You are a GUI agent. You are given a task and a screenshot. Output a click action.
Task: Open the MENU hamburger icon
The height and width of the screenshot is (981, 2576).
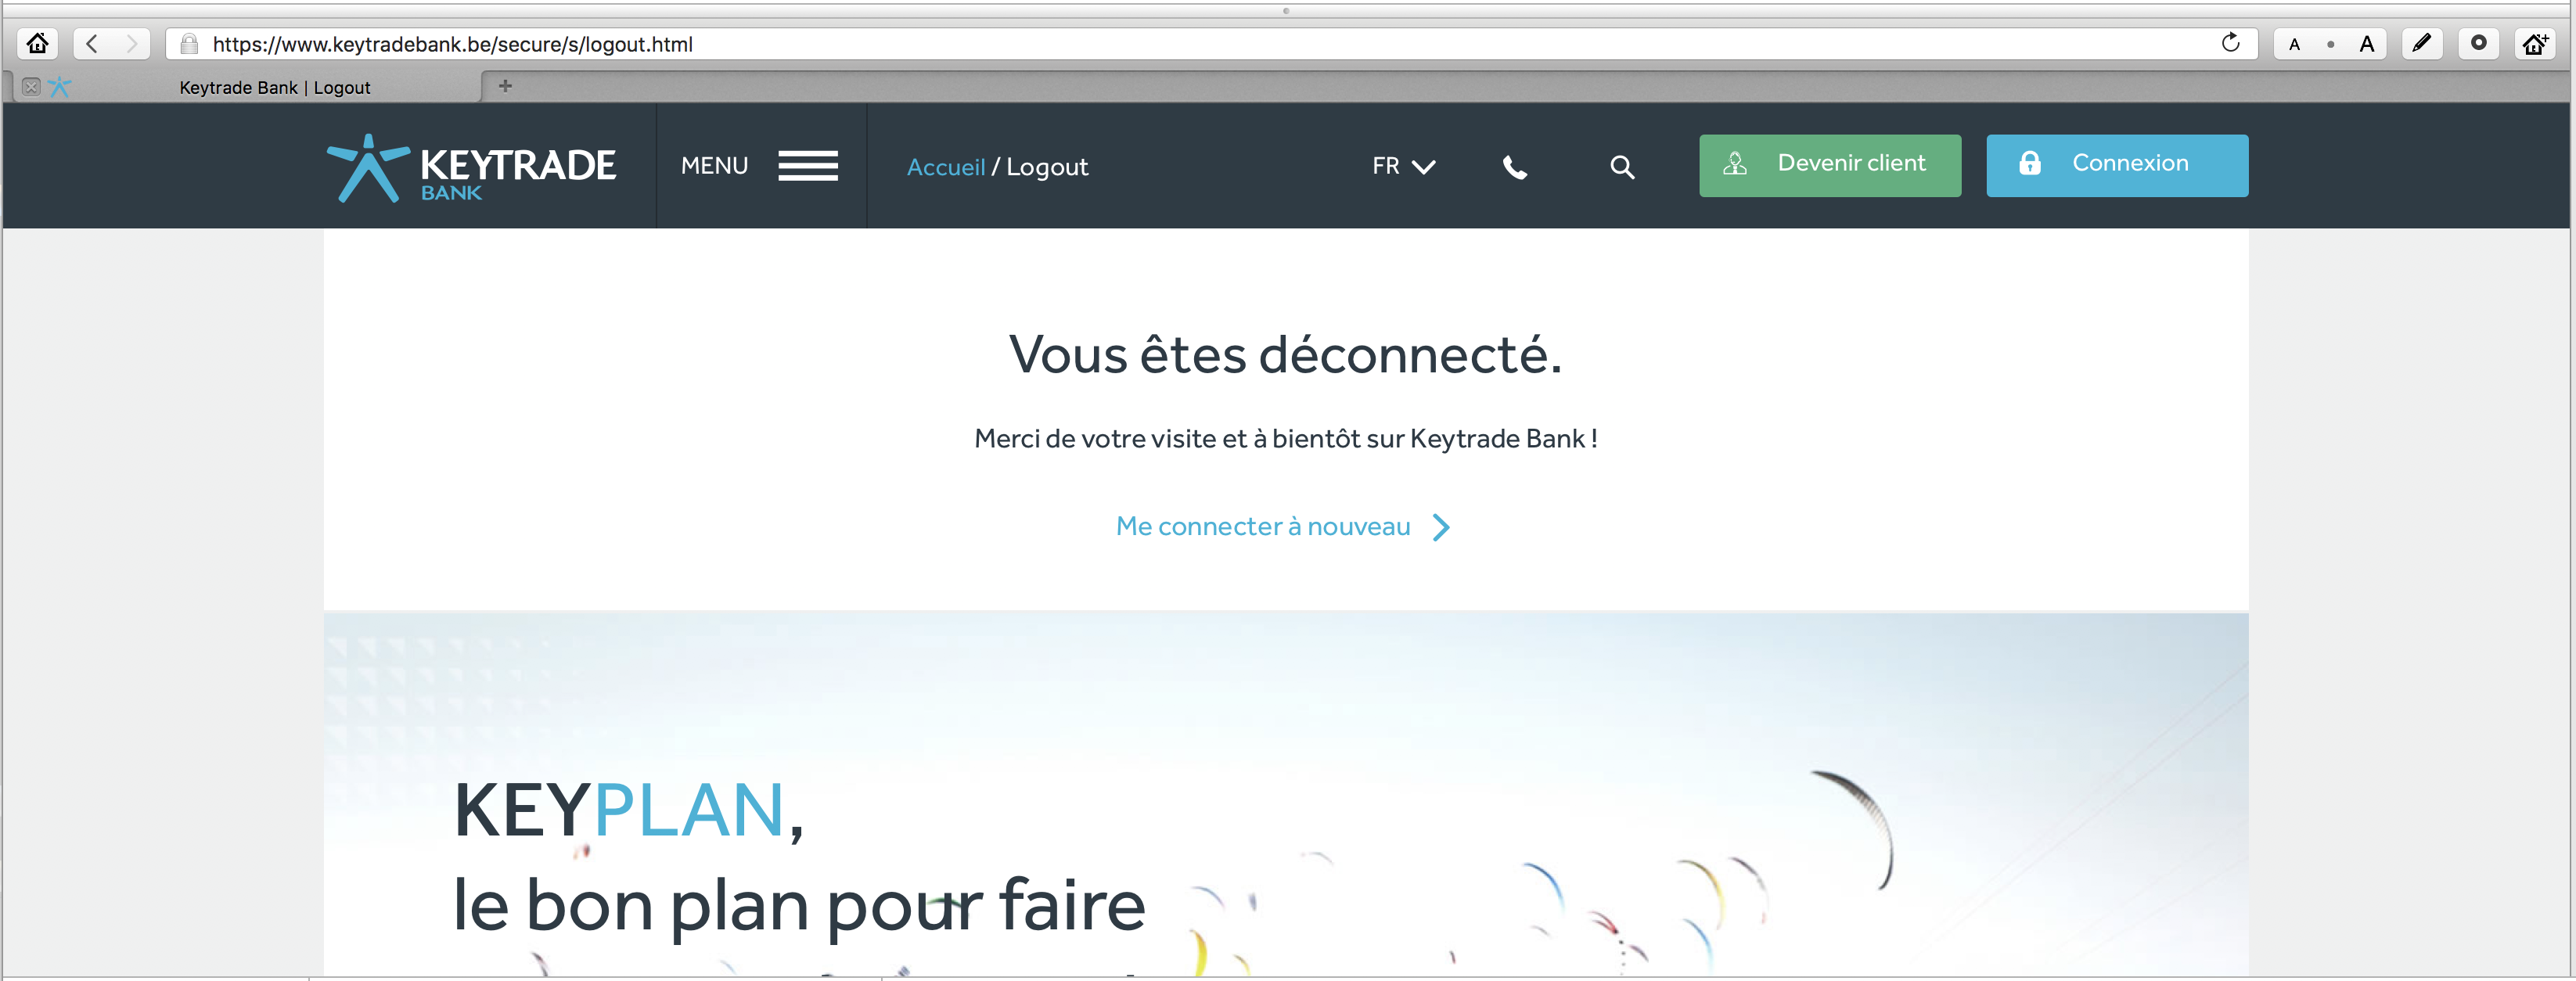point(808,166)
